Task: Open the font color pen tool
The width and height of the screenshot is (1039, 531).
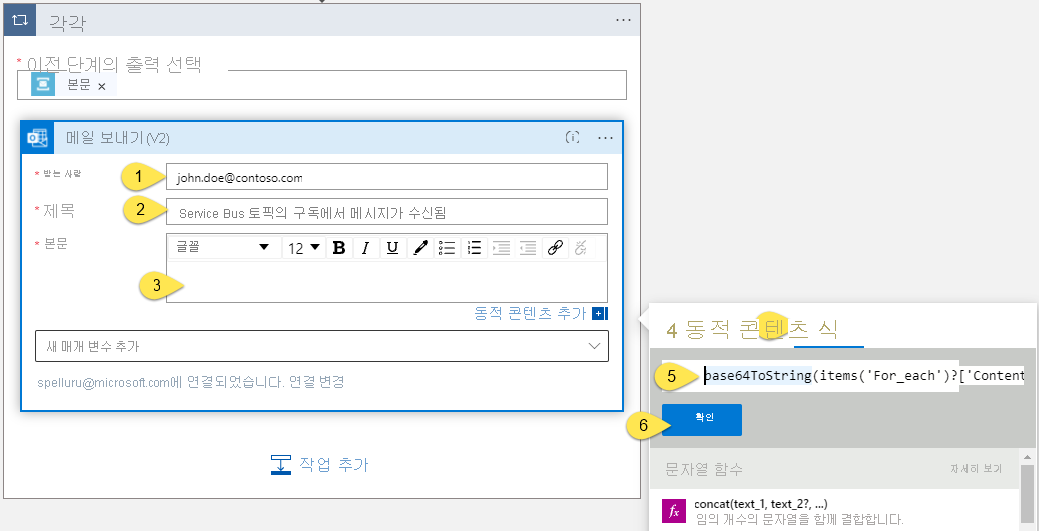Action: tap(420, 248)
